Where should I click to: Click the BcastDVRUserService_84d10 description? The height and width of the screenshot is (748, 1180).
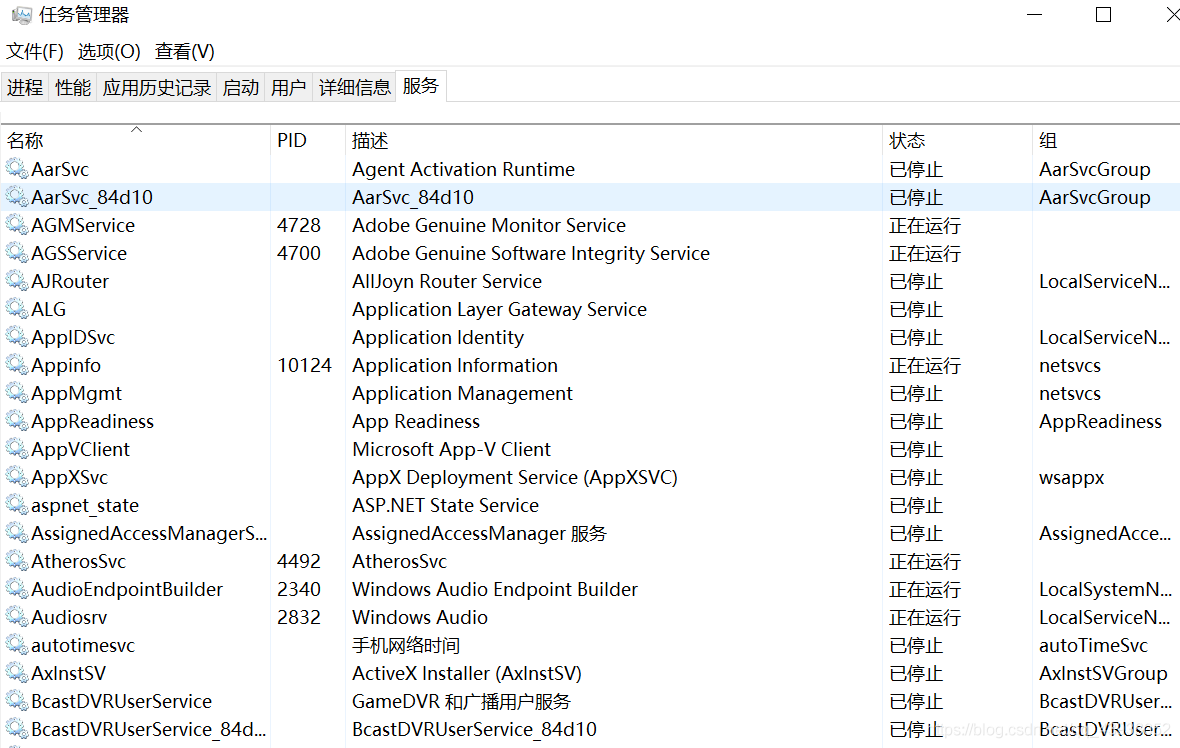474,729
